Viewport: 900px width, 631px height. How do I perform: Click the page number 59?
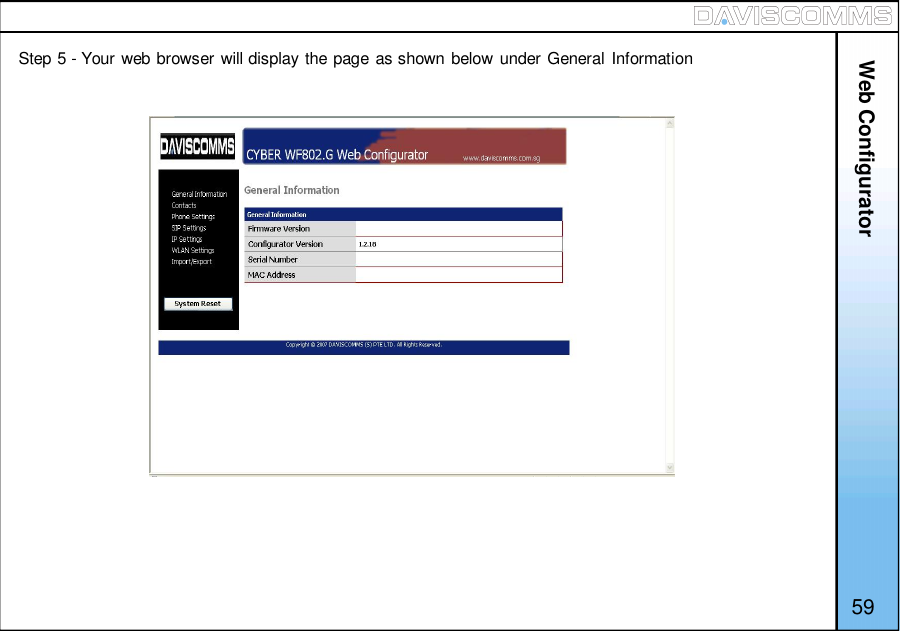coord(864,607)
